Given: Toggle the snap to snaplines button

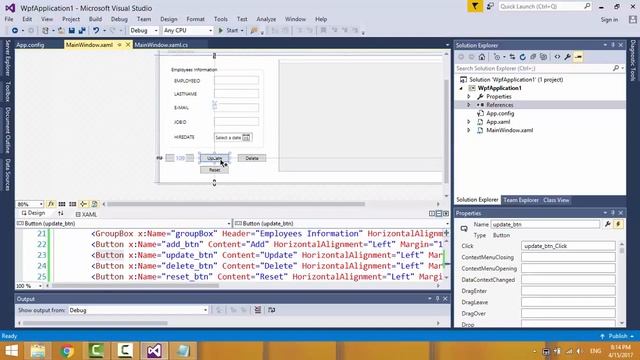Looking at the screenshot, I should coord(84,204).
